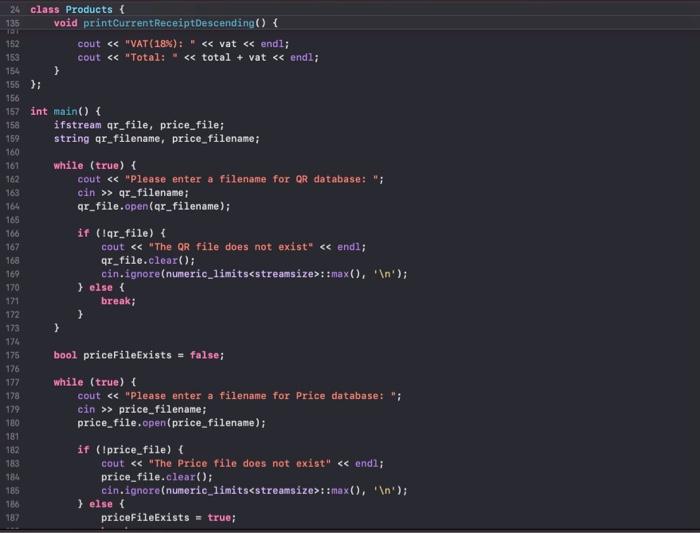
Task: Click the "The QR file does not exist" string
Action: coord(231,247)
